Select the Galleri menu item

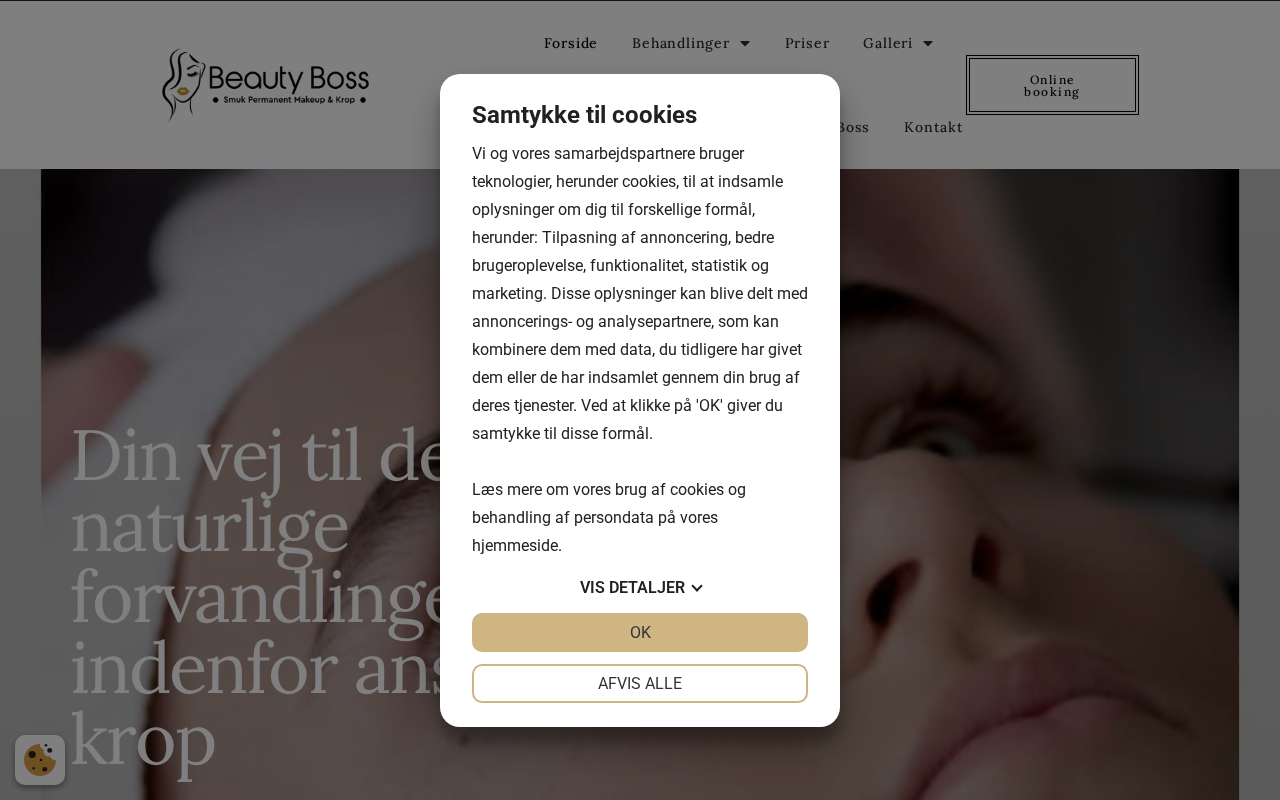888,43
